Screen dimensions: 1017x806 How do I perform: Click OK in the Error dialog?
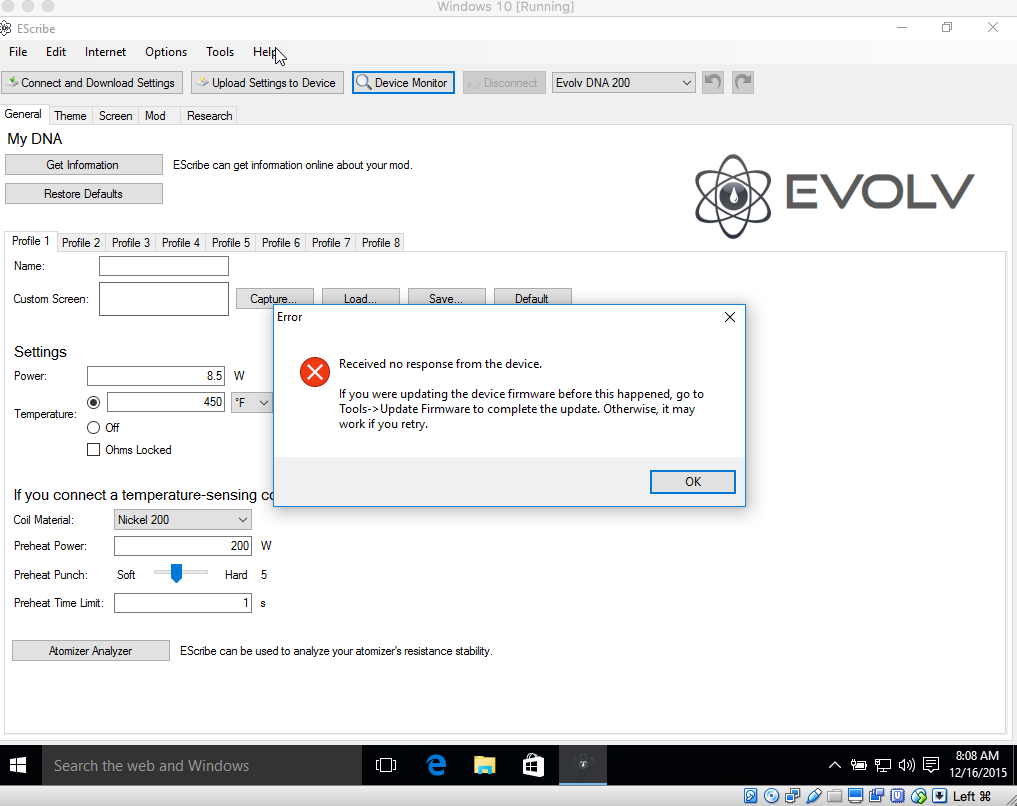693,482
